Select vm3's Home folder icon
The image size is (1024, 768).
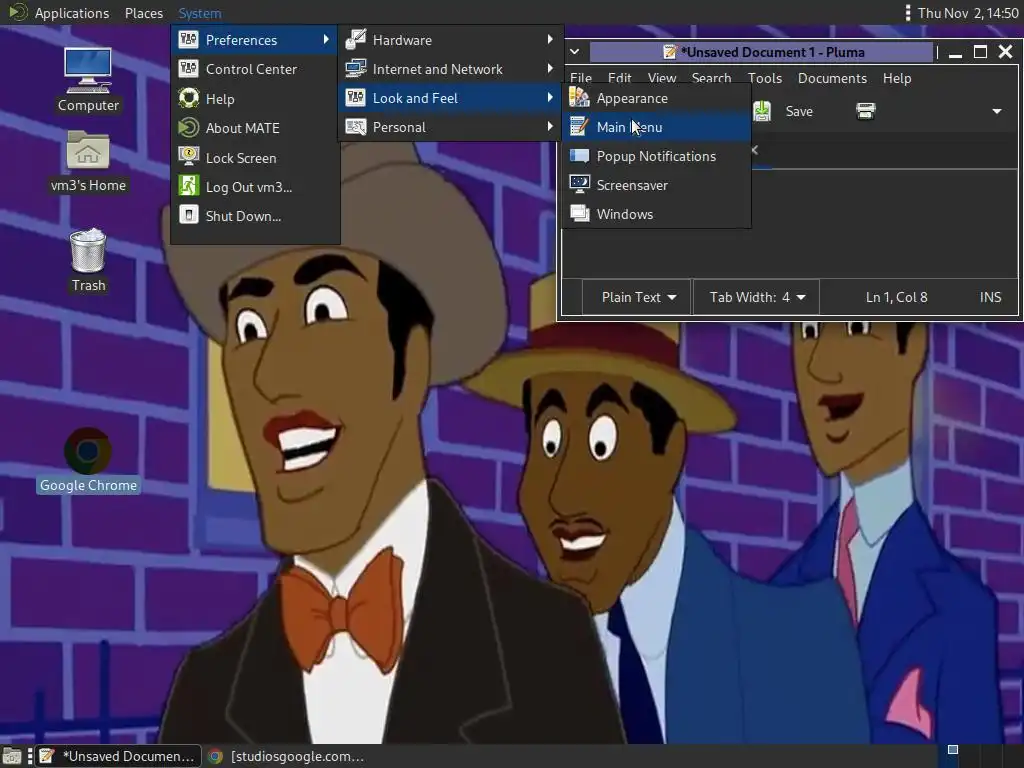88,152
